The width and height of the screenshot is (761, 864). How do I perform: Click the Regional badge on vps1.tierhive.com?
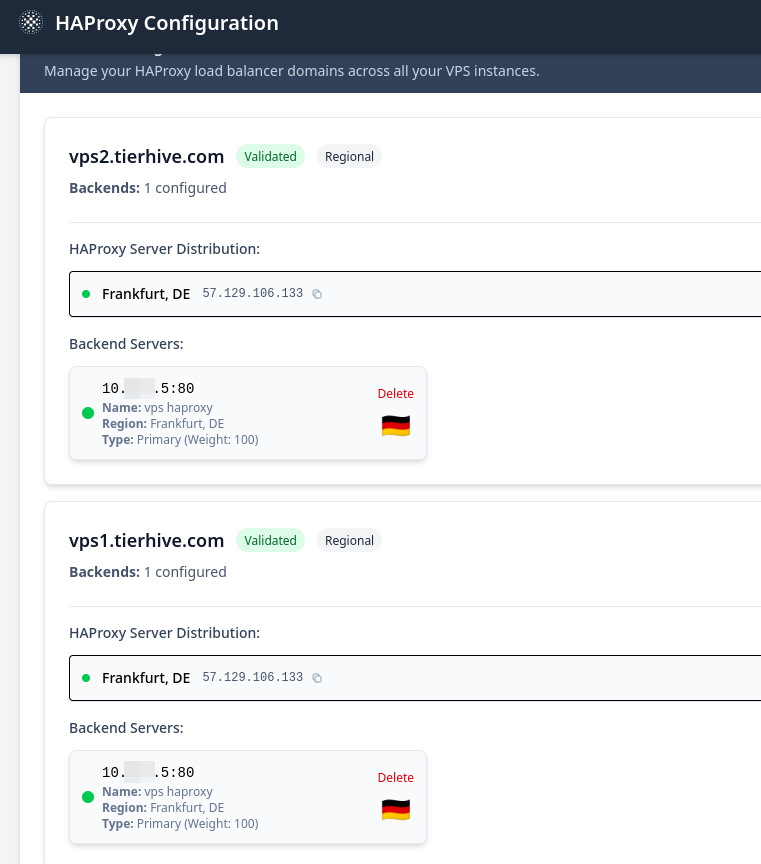(349, 540)
